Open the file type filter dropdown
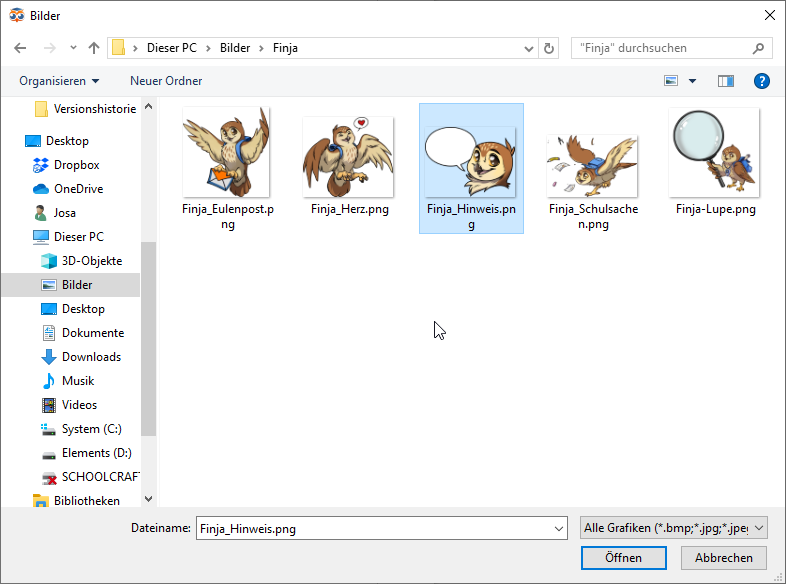Viewport: 786px width, 584px height. tap(673, 528)
